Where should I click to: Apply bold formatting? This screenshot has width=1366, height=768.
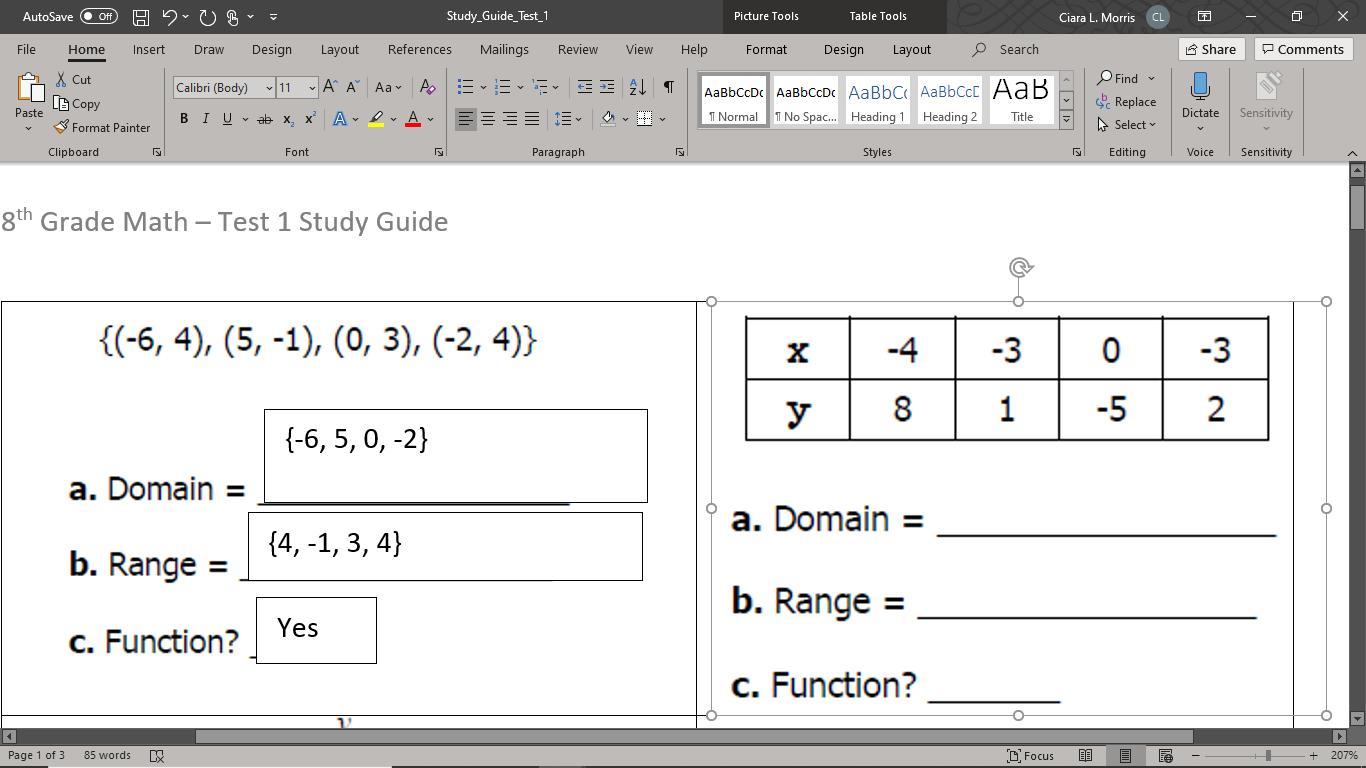click(184, 119)
